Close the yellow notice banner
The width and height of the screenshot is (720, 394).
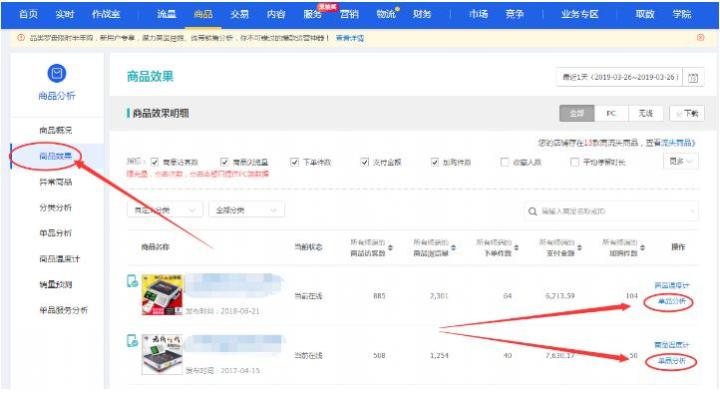click(700, 38)
